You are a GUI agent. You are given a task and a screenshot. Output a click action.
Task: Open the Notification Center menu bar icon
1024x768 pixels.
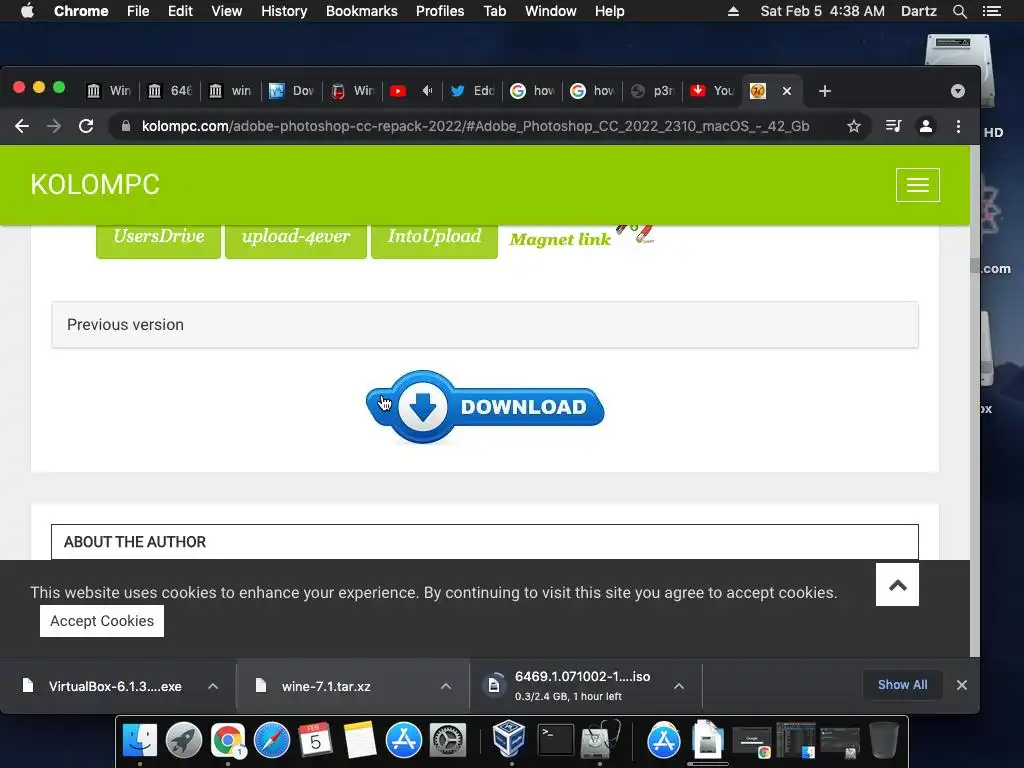pyautogui.click(x=991, y=11)
